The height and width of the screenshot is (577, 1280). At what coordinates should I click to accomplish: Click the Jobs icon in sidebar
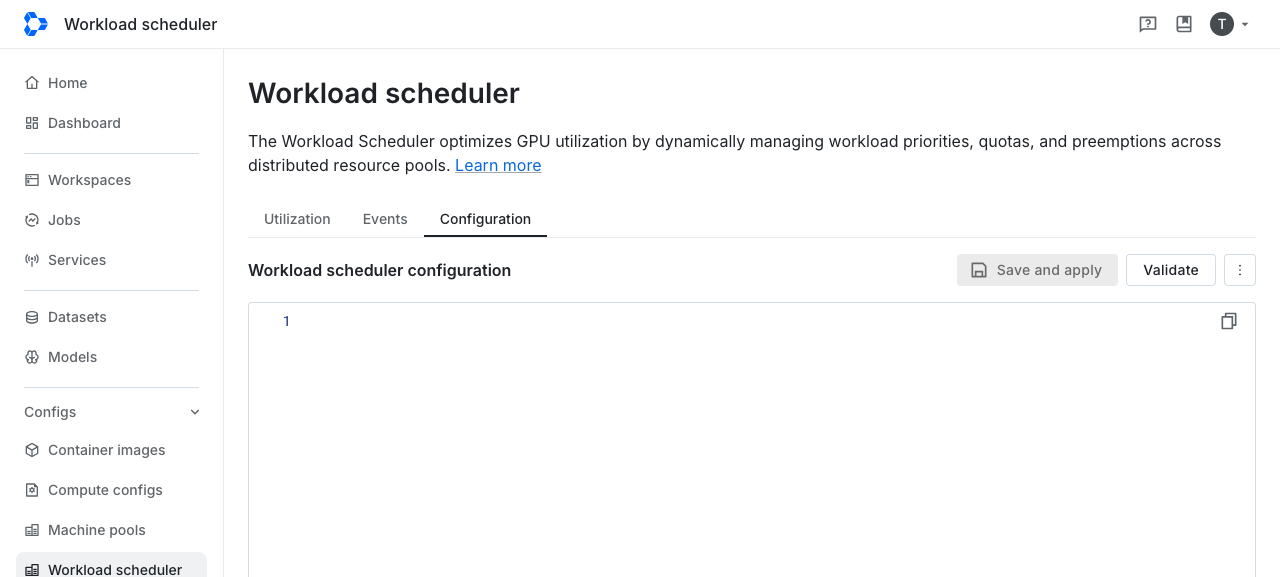coord(32,220)
